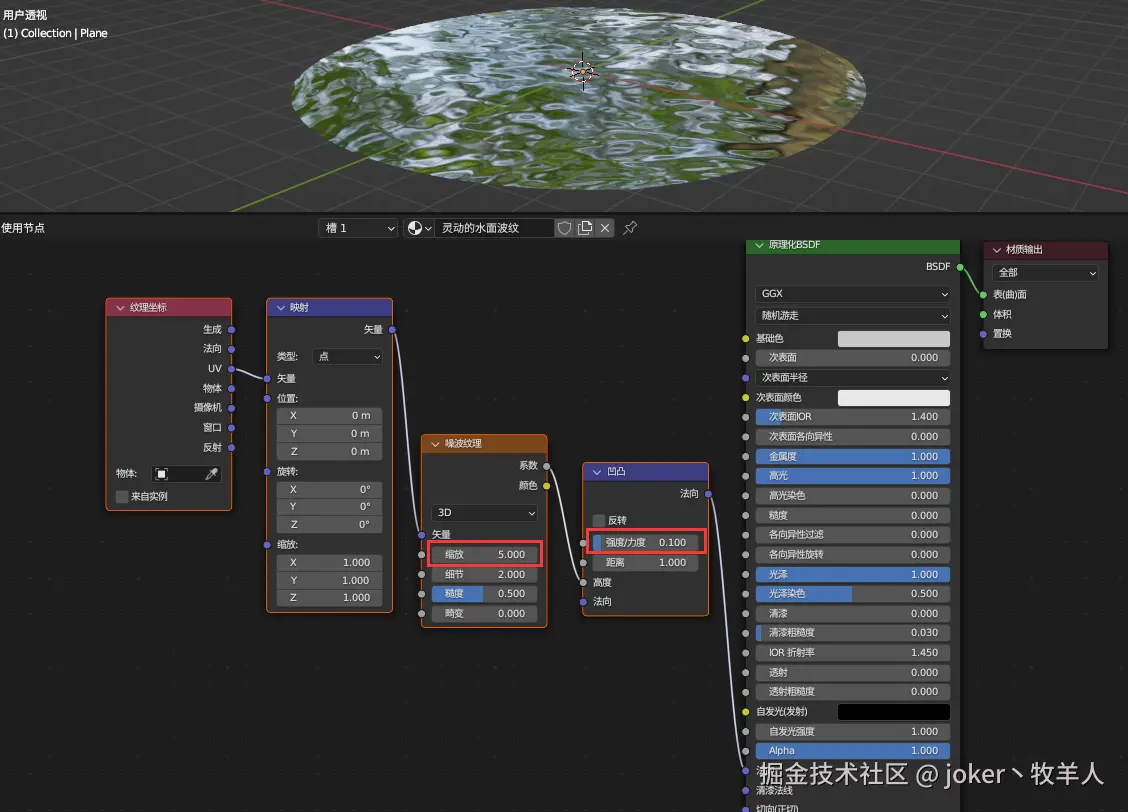Click the mapping 位置 X 0 m field
The height and width of the screenshot is (812, 1128).
(x=329, y=416)
